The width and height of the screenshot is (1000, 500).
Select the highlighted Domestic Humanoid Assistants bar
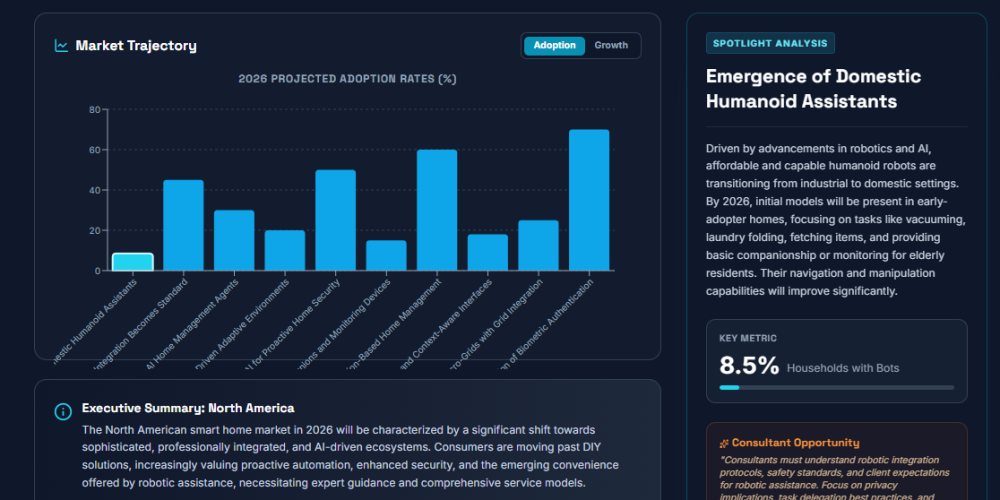132,262
